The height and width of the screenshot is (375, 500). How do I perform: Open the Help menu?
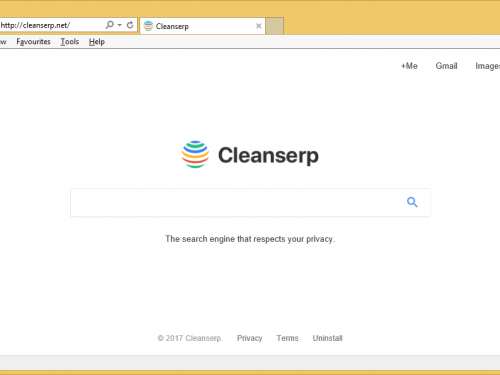coord(97,42)
